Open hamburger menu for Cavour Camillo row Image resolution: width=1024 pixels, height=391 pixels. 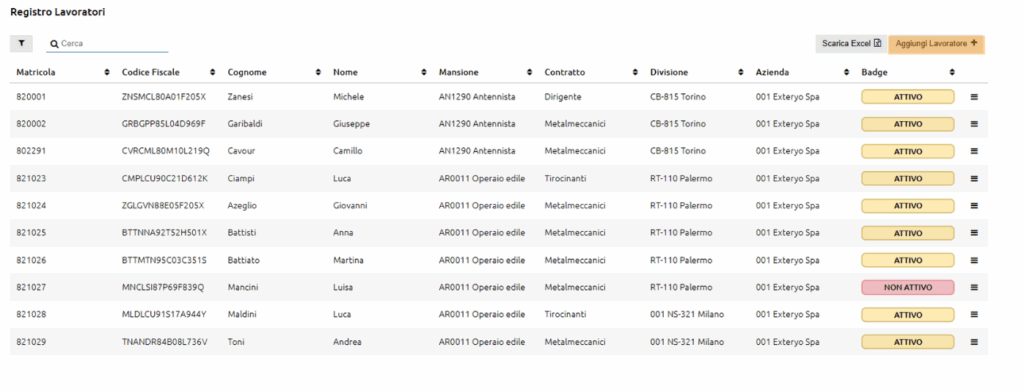tap(974, 151)
